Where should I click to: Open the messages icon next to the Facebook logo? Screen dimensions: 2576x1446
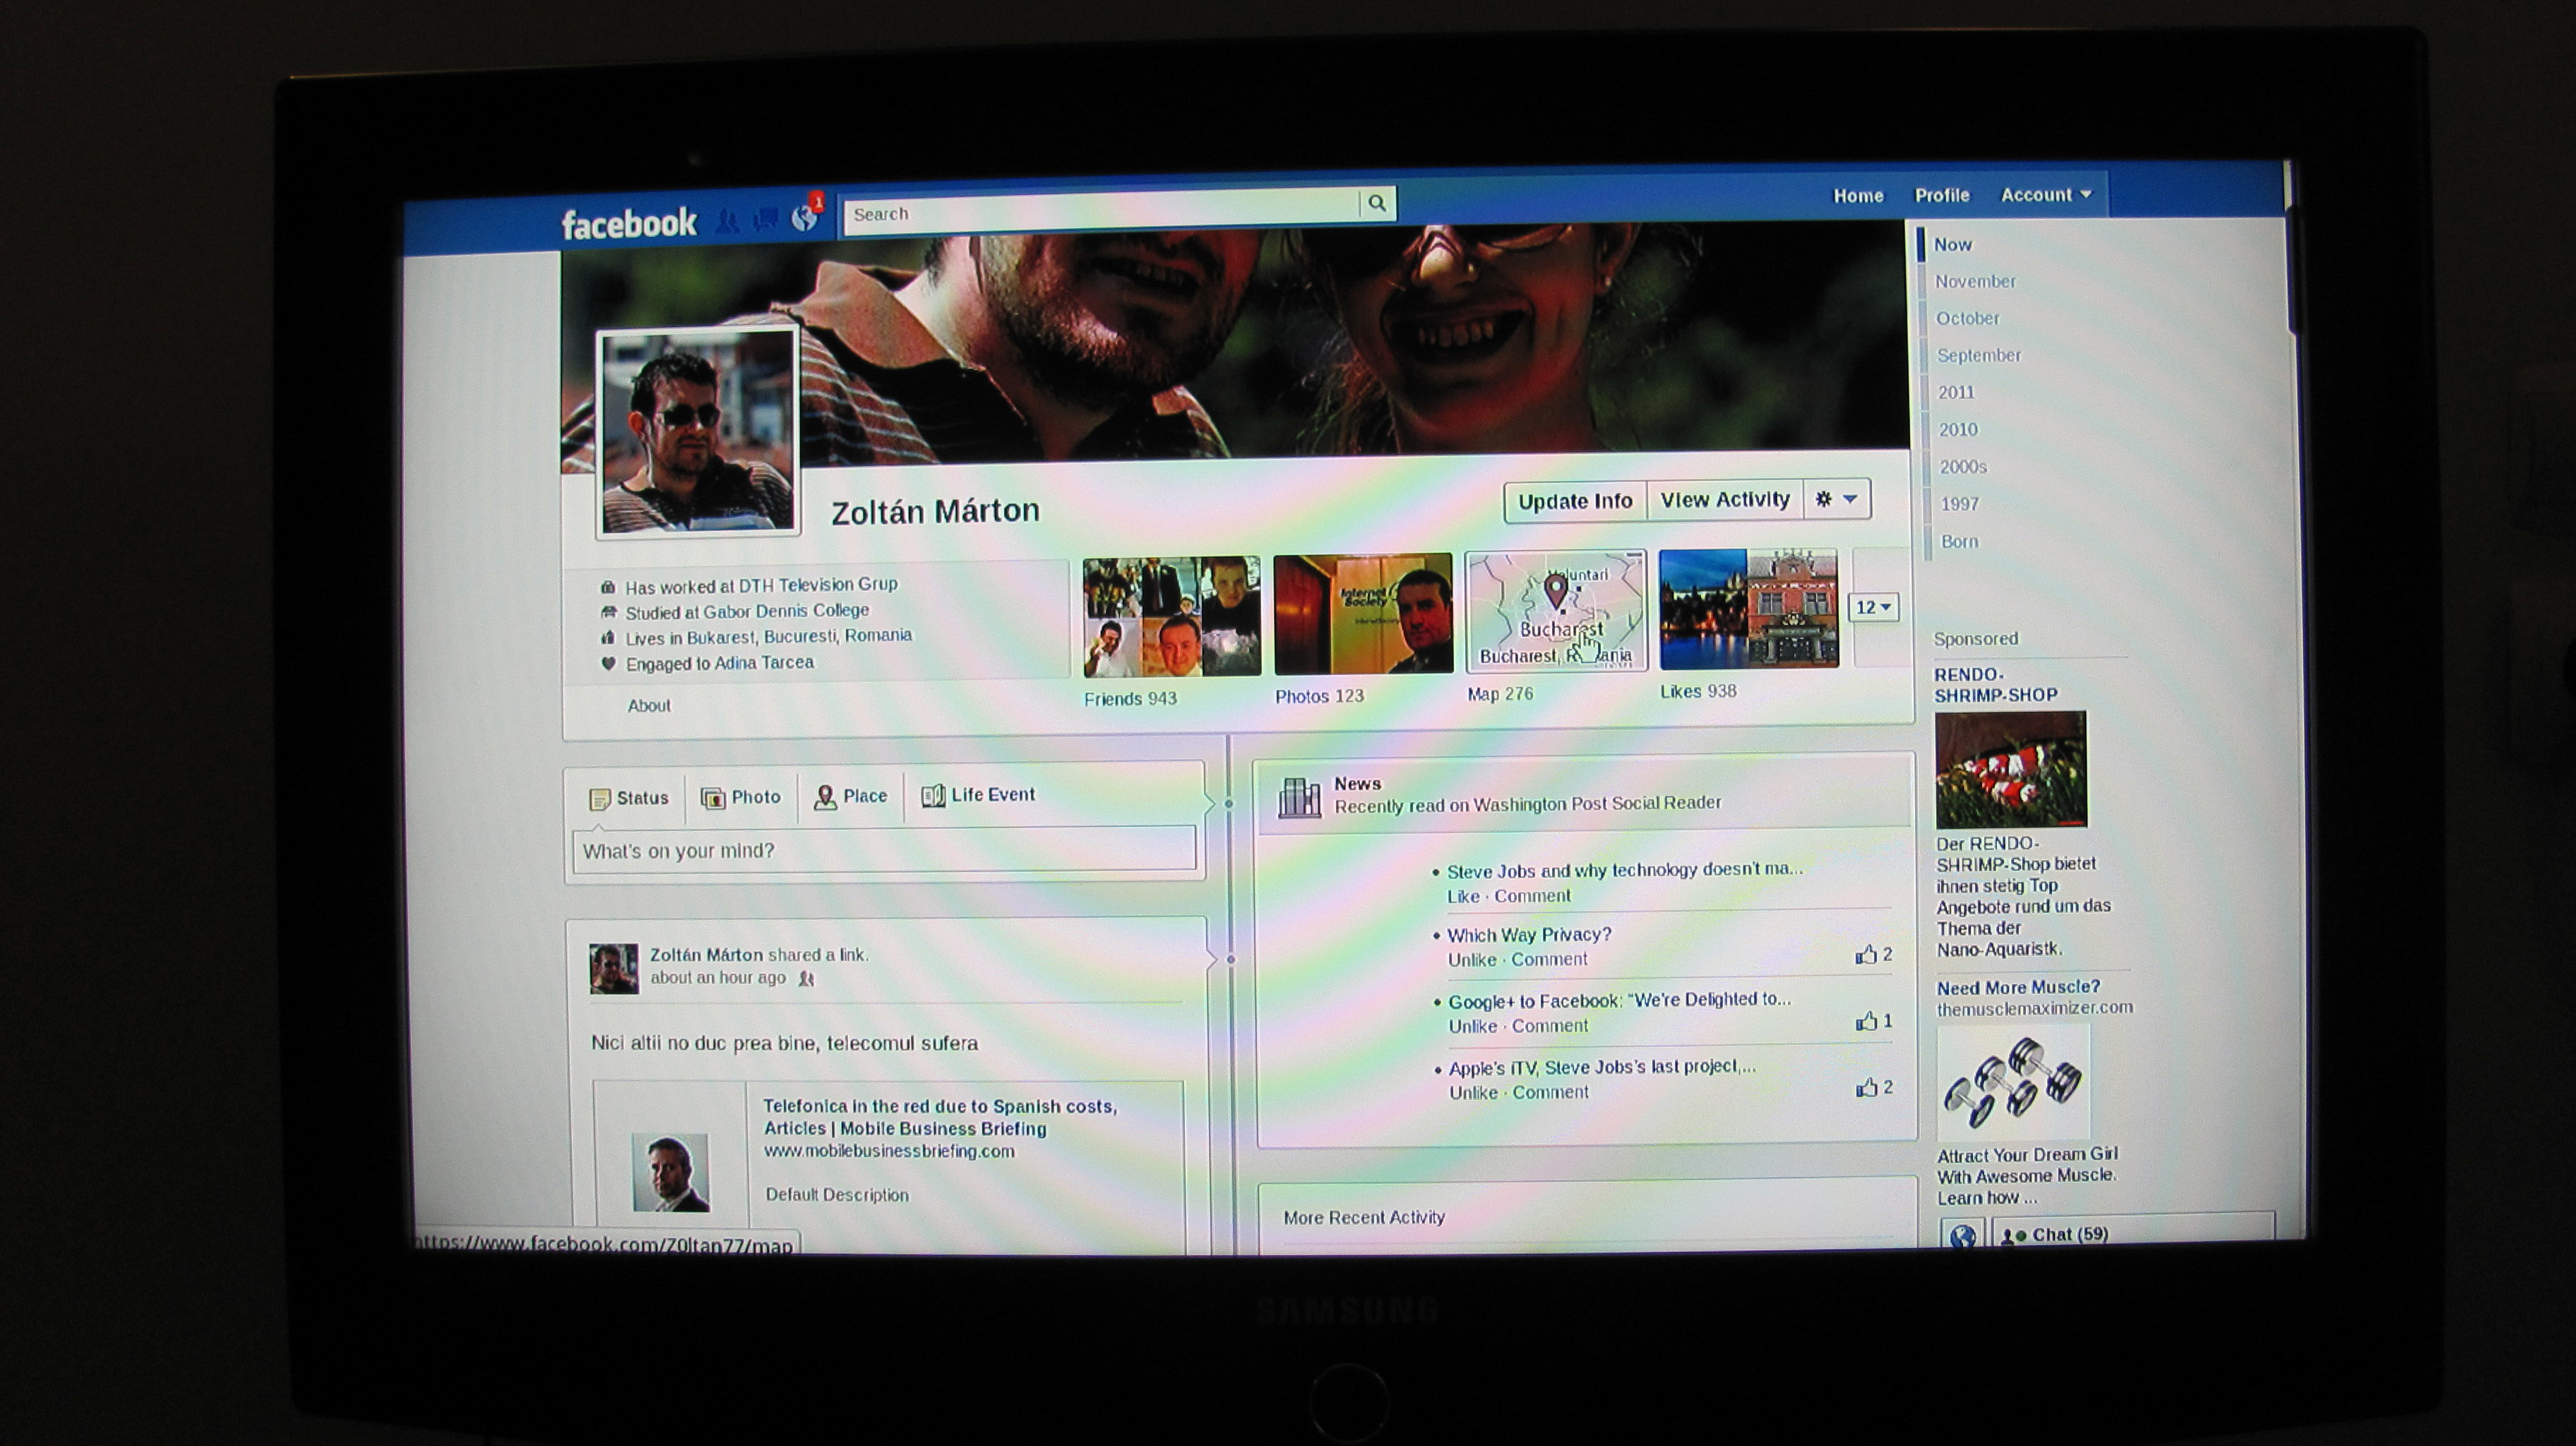point(766,219)
